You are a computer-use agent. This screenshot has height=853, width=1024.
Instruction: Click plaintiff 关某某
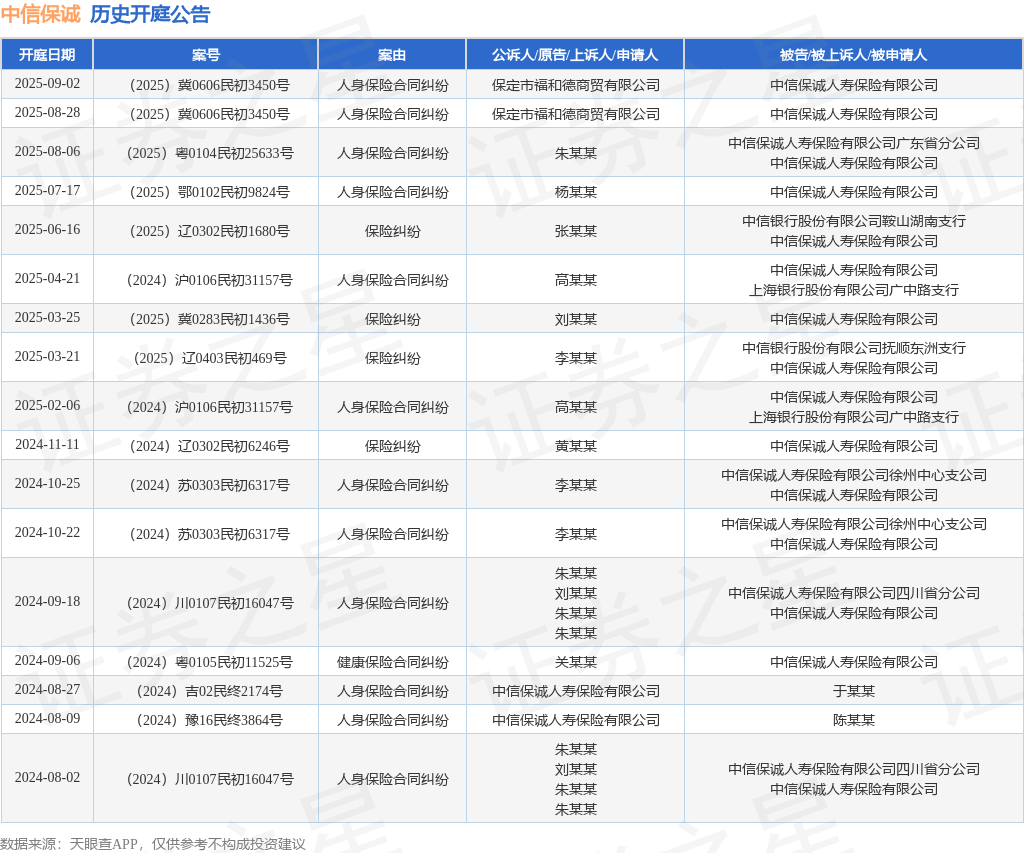tap(575, 662)
